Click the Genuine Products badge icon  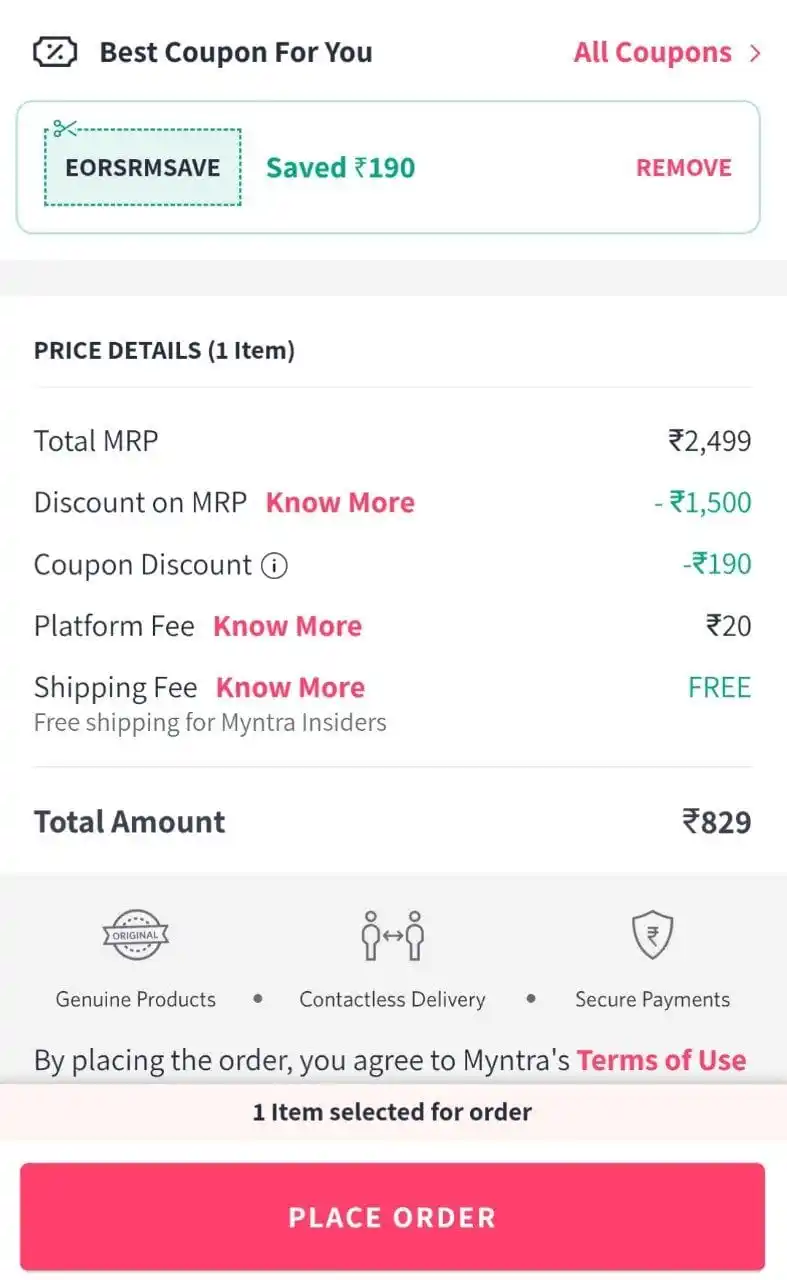pos(135,935)
